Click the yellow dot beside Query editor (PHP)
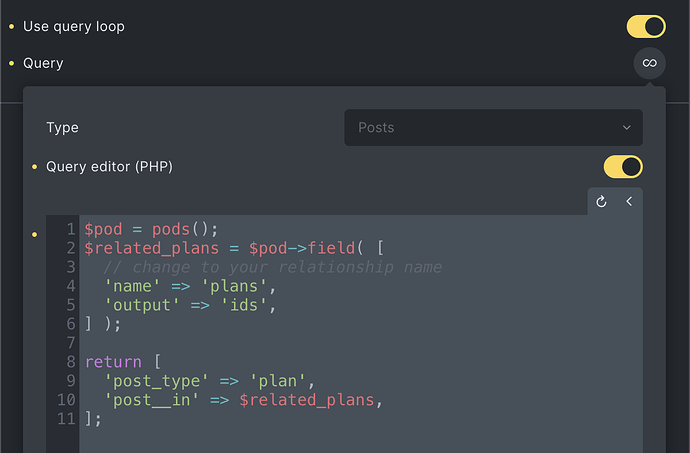Screen dimensions: 690x453 [35, 167]
